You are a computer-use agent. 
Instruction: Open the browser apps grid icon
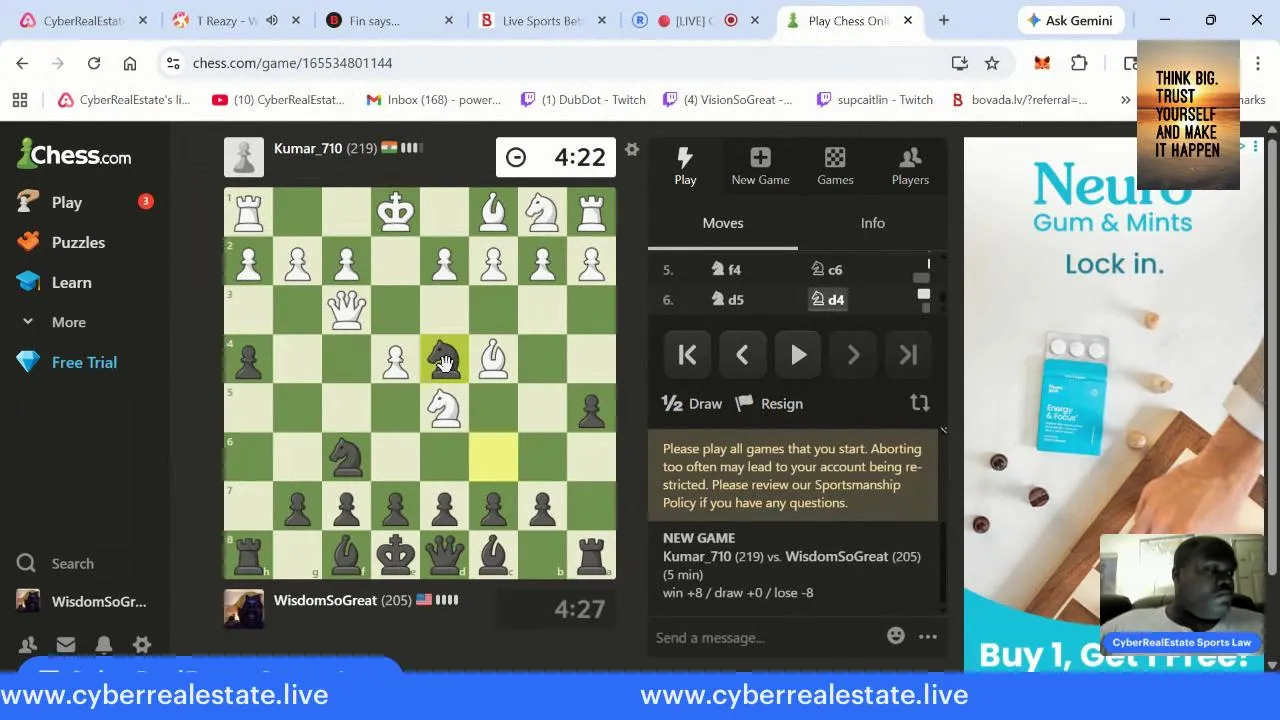coord(19,99)
